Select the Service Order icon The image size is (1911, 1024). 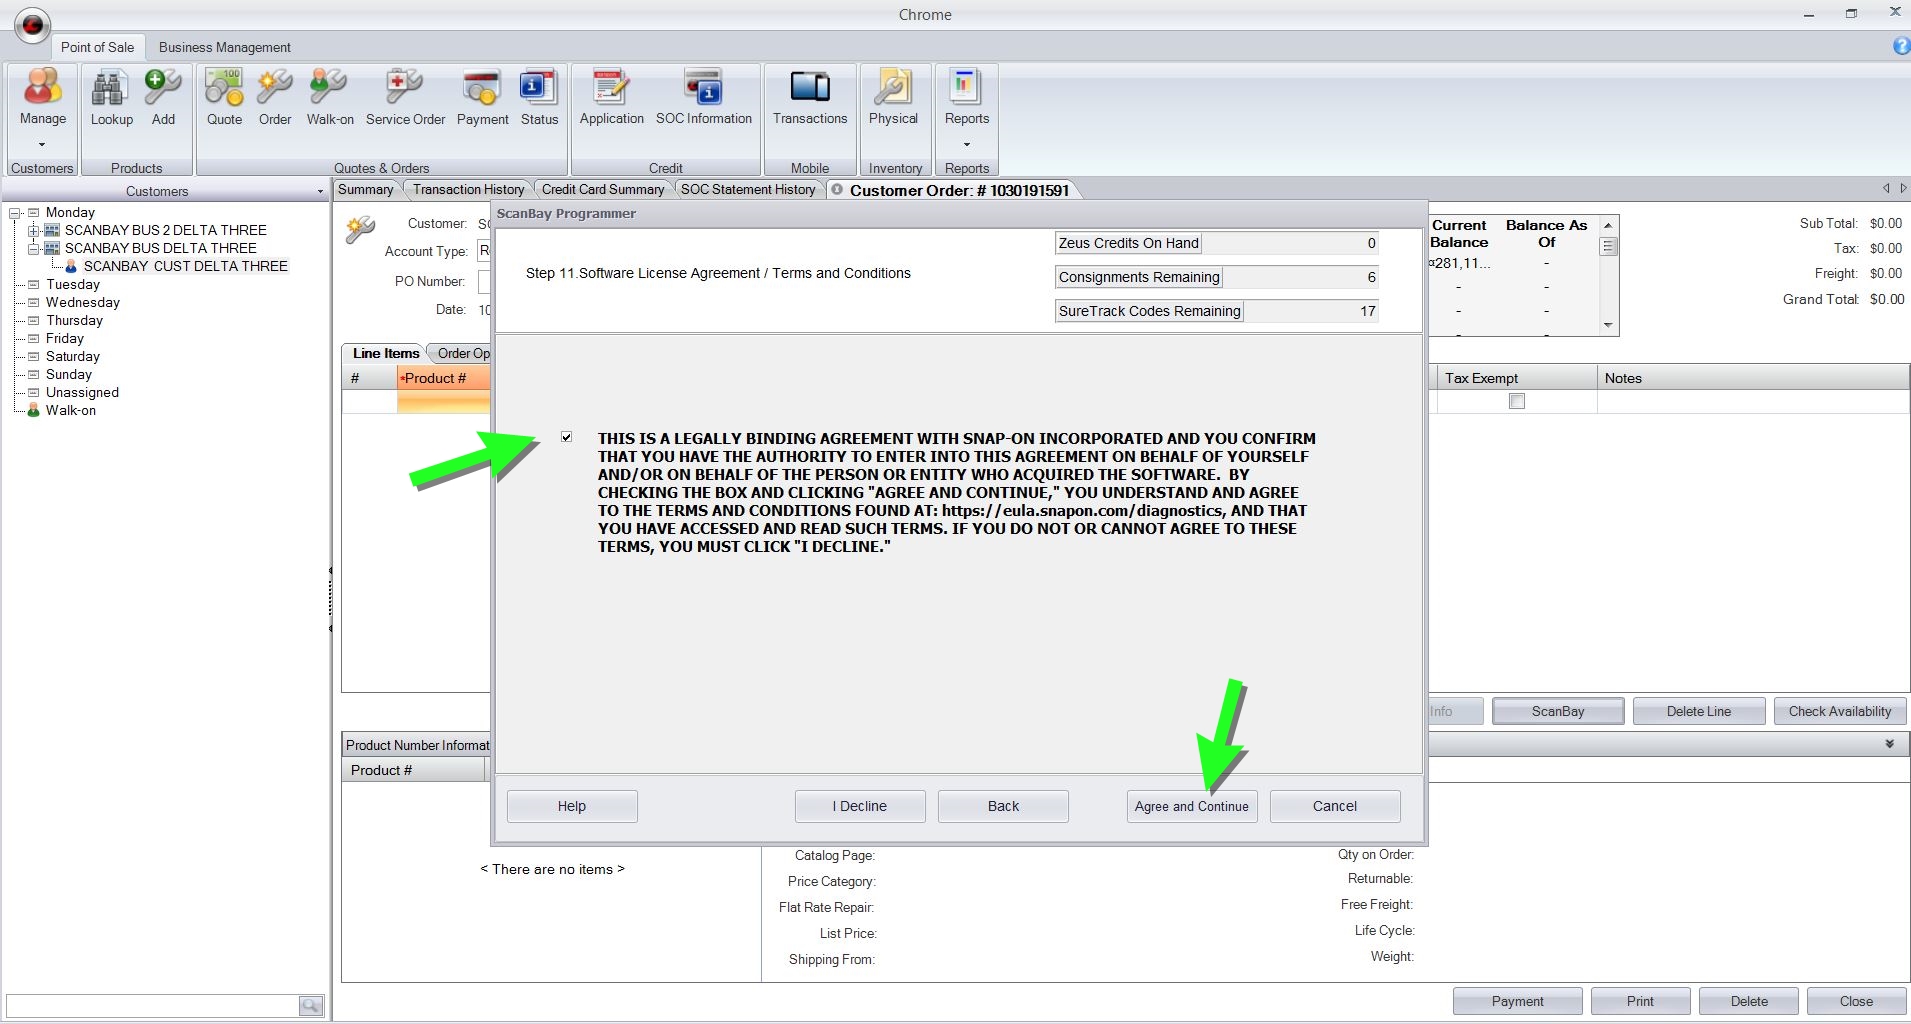pyautogui.click(x=405, y=90)
